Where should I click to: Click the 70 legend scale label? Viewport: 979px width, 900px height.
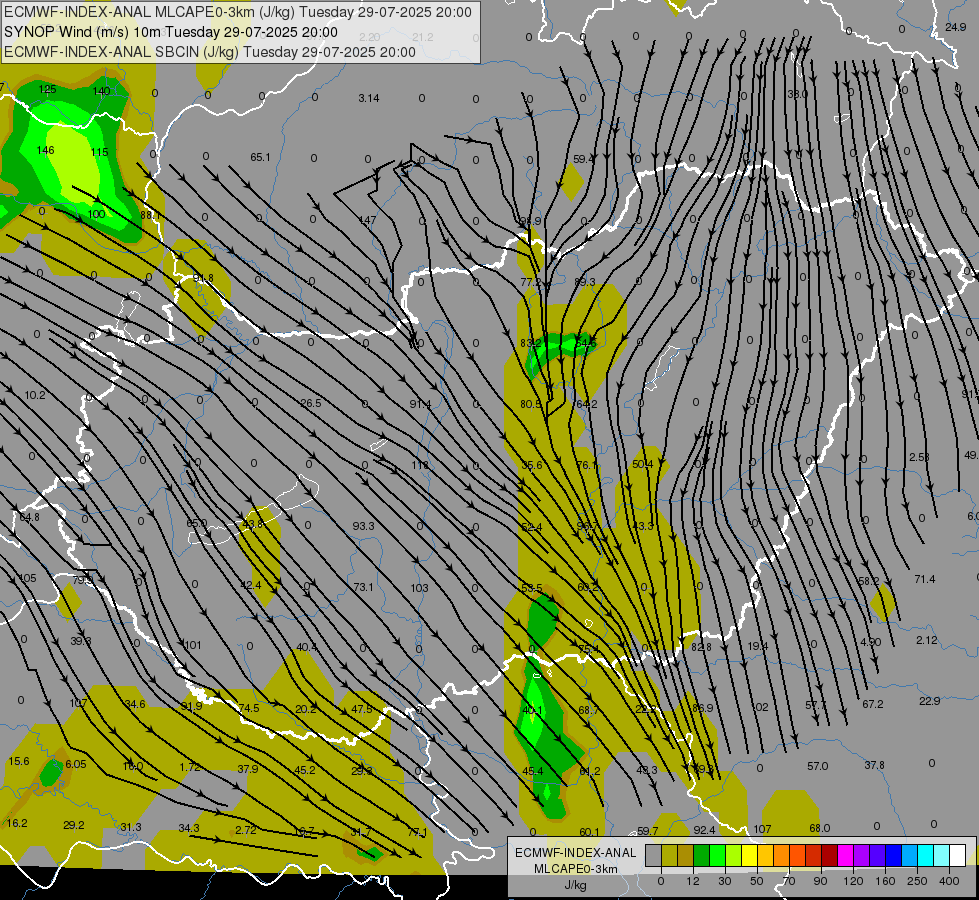[789, 881]
